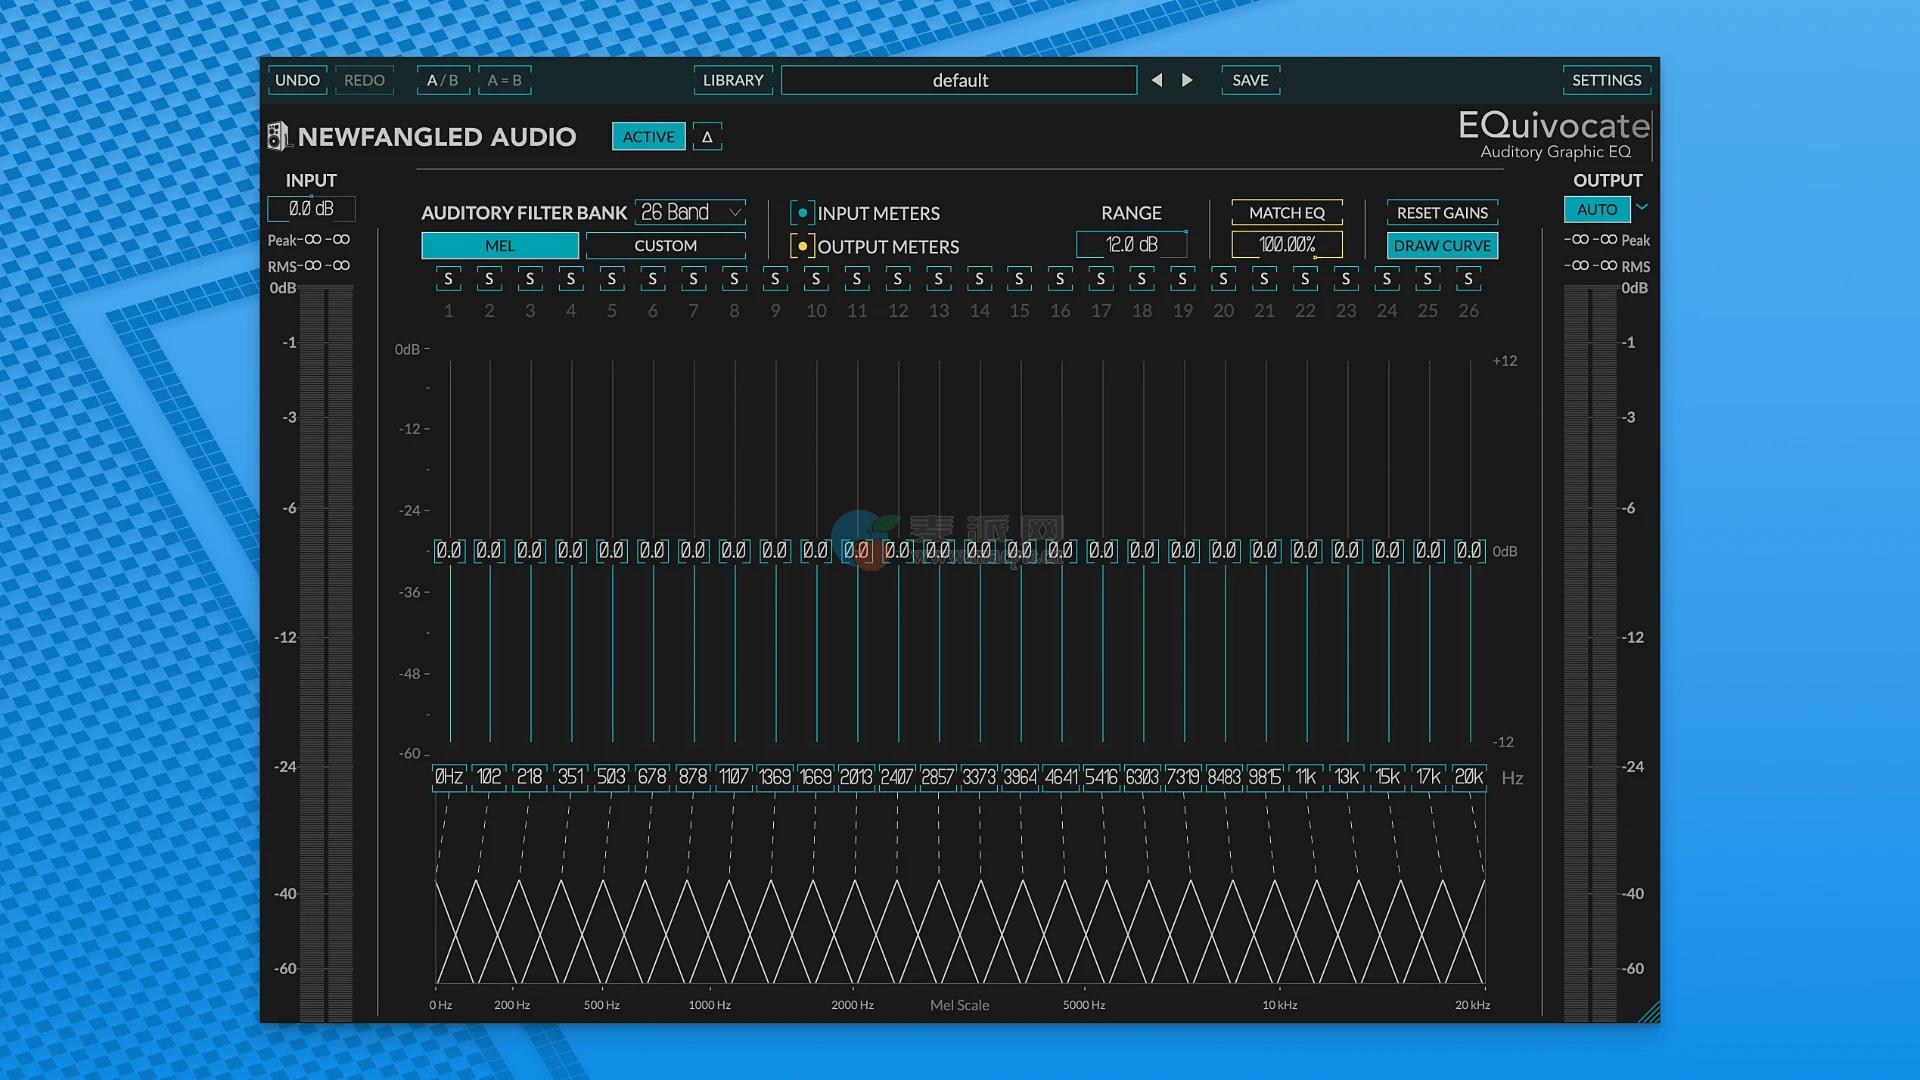Click band 5 gain slider handle
This screenshot has width=1920, height=1080.
tap(611, 551)
